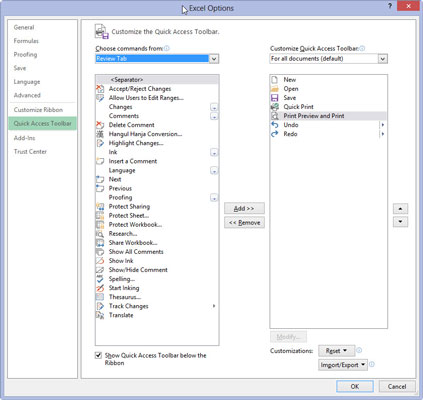423x400 pixels.
Task: Click the Protect Workbook icon
Action: 100,224
